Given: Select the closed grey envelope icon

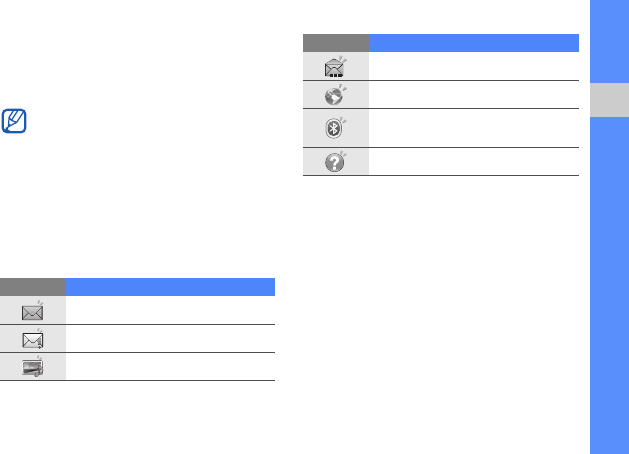Looking at the screenshot, I should [x=32, y=310].
